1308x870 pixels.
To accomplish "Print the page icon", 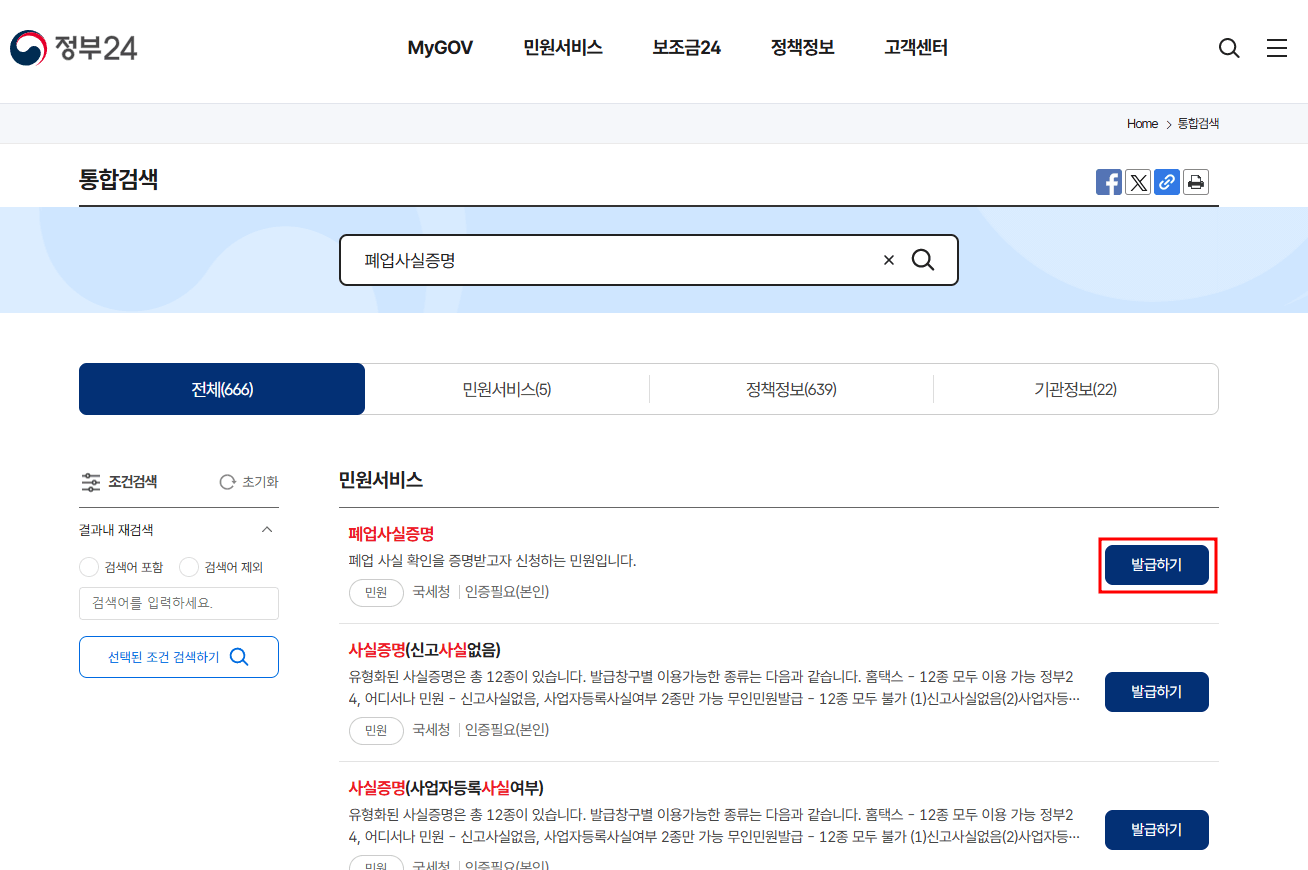I will click(x=1196, y=182).
